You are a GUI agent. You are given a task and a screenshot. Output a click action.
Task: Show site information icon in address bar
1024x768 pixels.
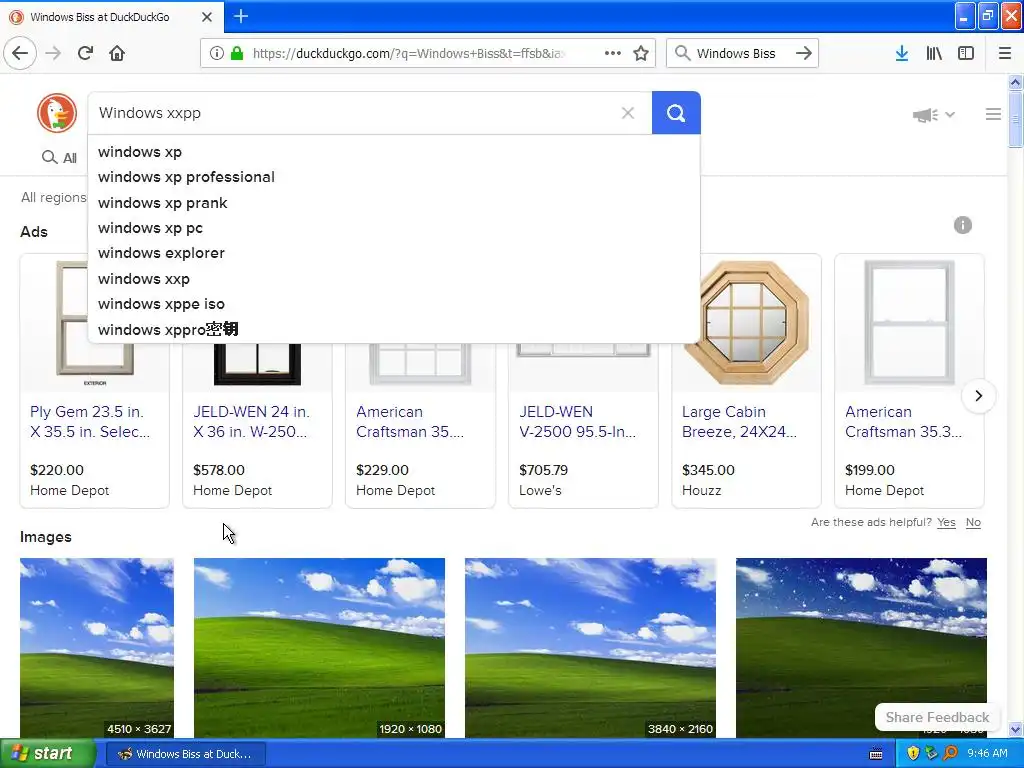pos(216,53)
